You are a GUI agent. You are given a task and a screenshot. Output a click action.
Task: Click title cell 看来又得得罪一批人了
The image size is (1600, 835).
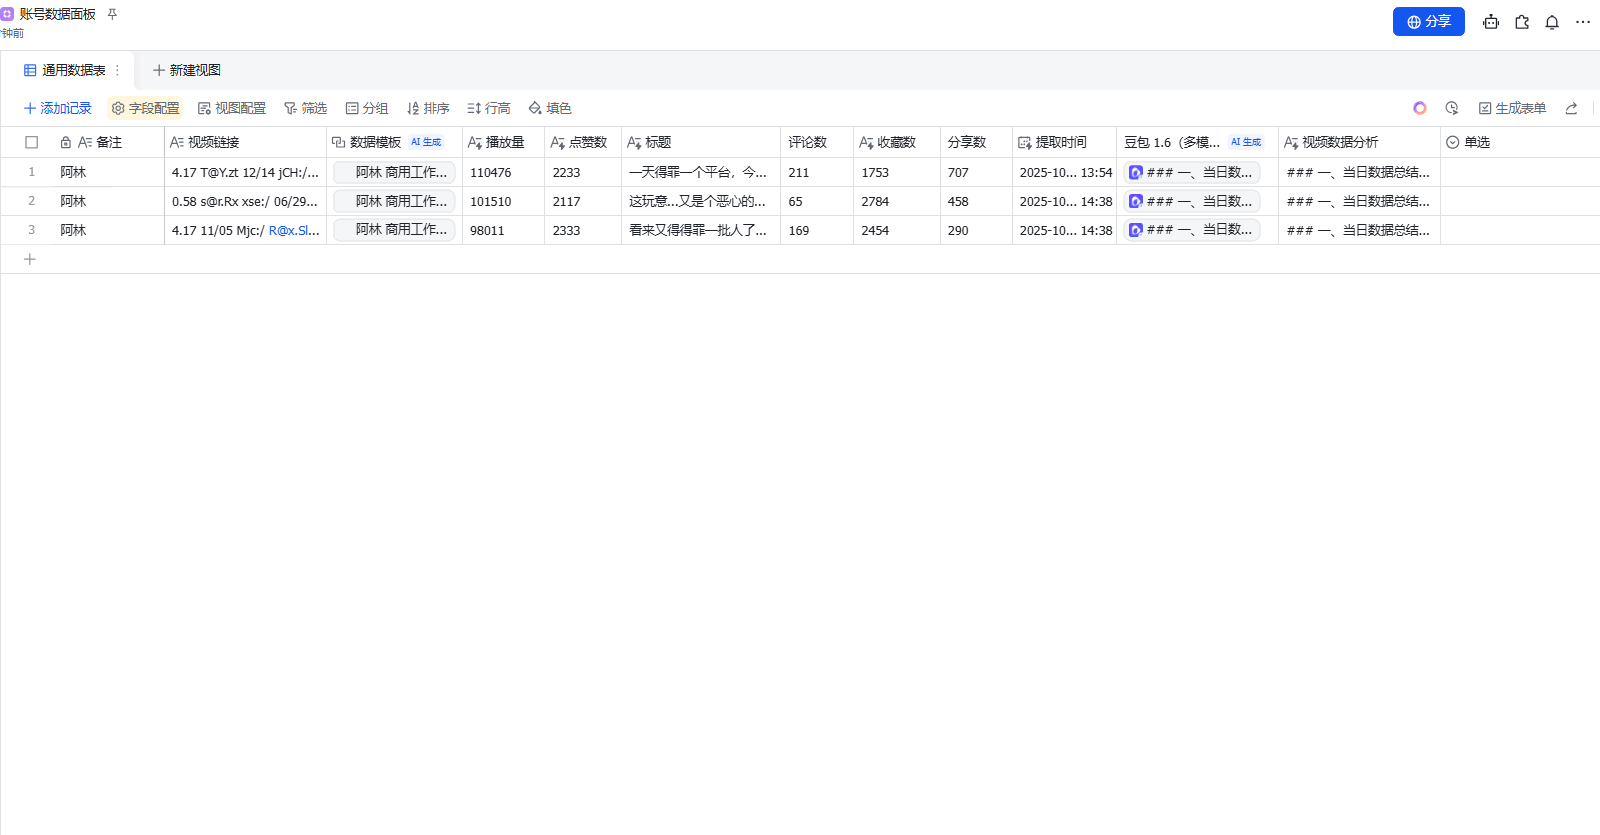[x=701, y=230]
